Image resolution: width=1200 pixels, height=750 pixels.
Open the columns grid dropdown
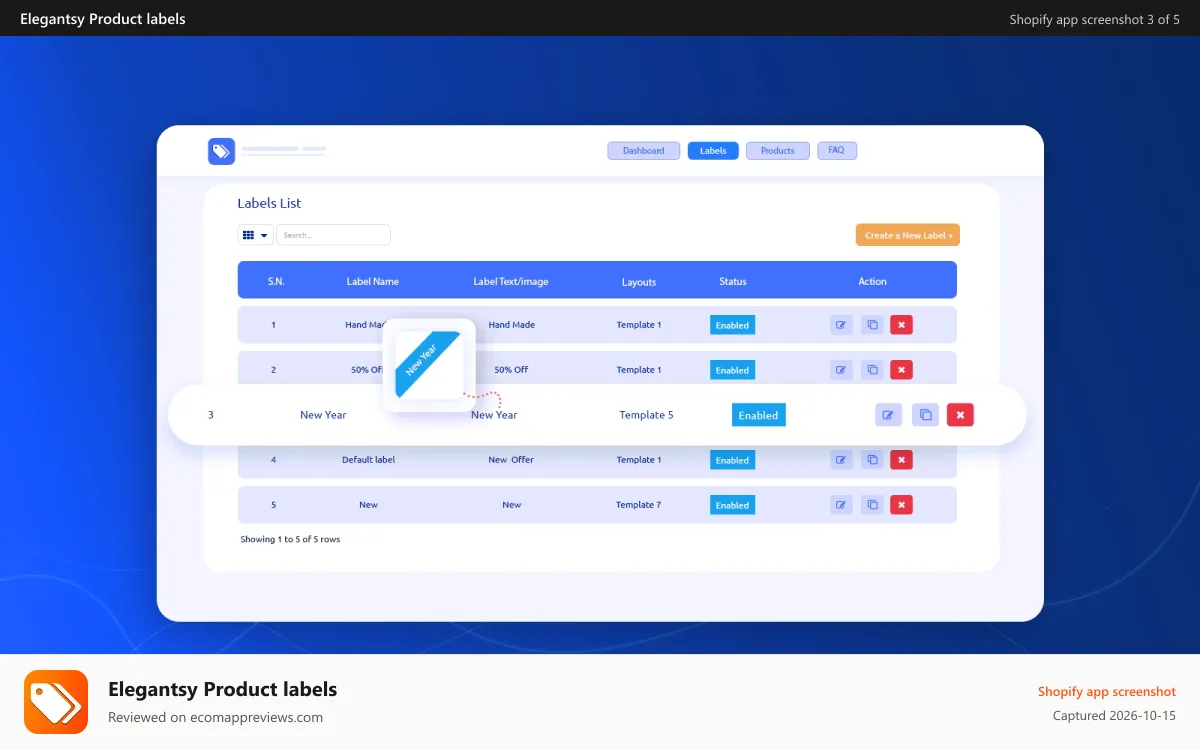(255, 235)
